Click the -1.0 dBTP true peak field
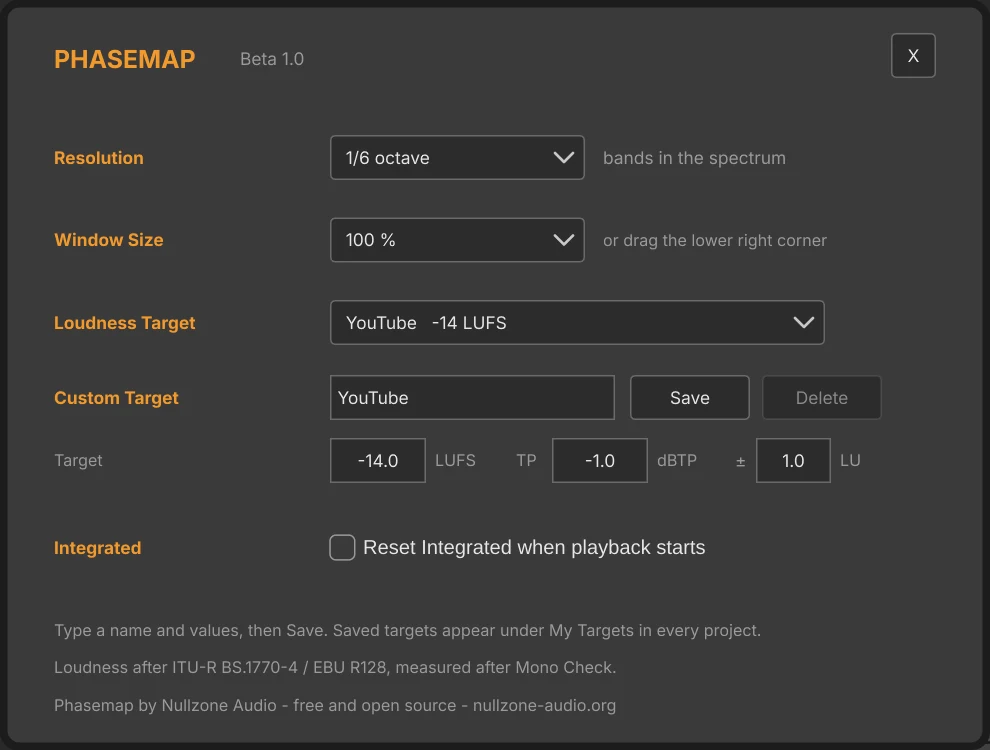Viewport: 990px width, 750px height. coord(600,460)
